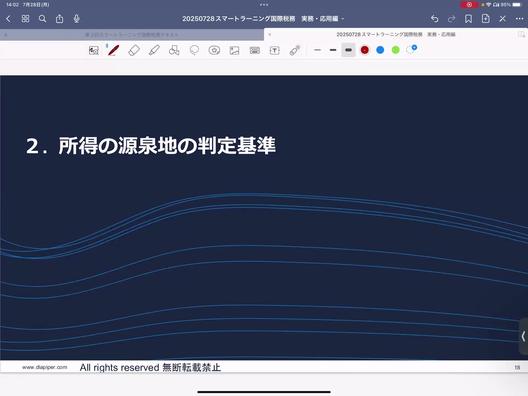The width and height of the screenshot is (528, 396).
Task: Start audio recording with the microphone icon
Action: point(76,19)
